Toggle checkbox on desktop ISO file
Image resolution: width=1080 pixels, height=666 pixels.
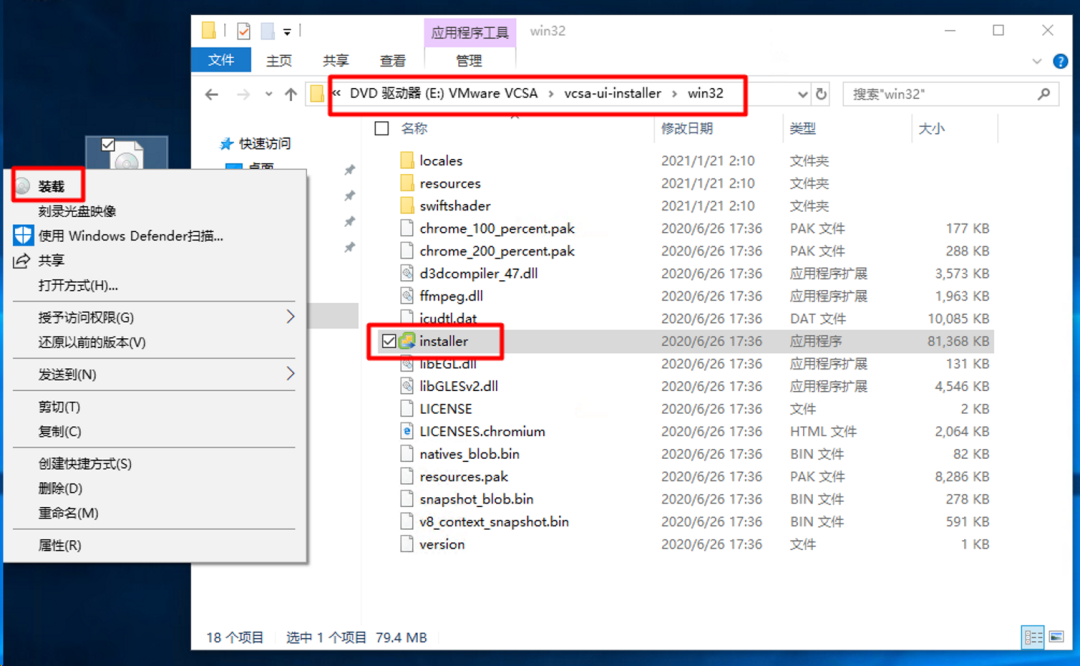(x=107, y=144)
